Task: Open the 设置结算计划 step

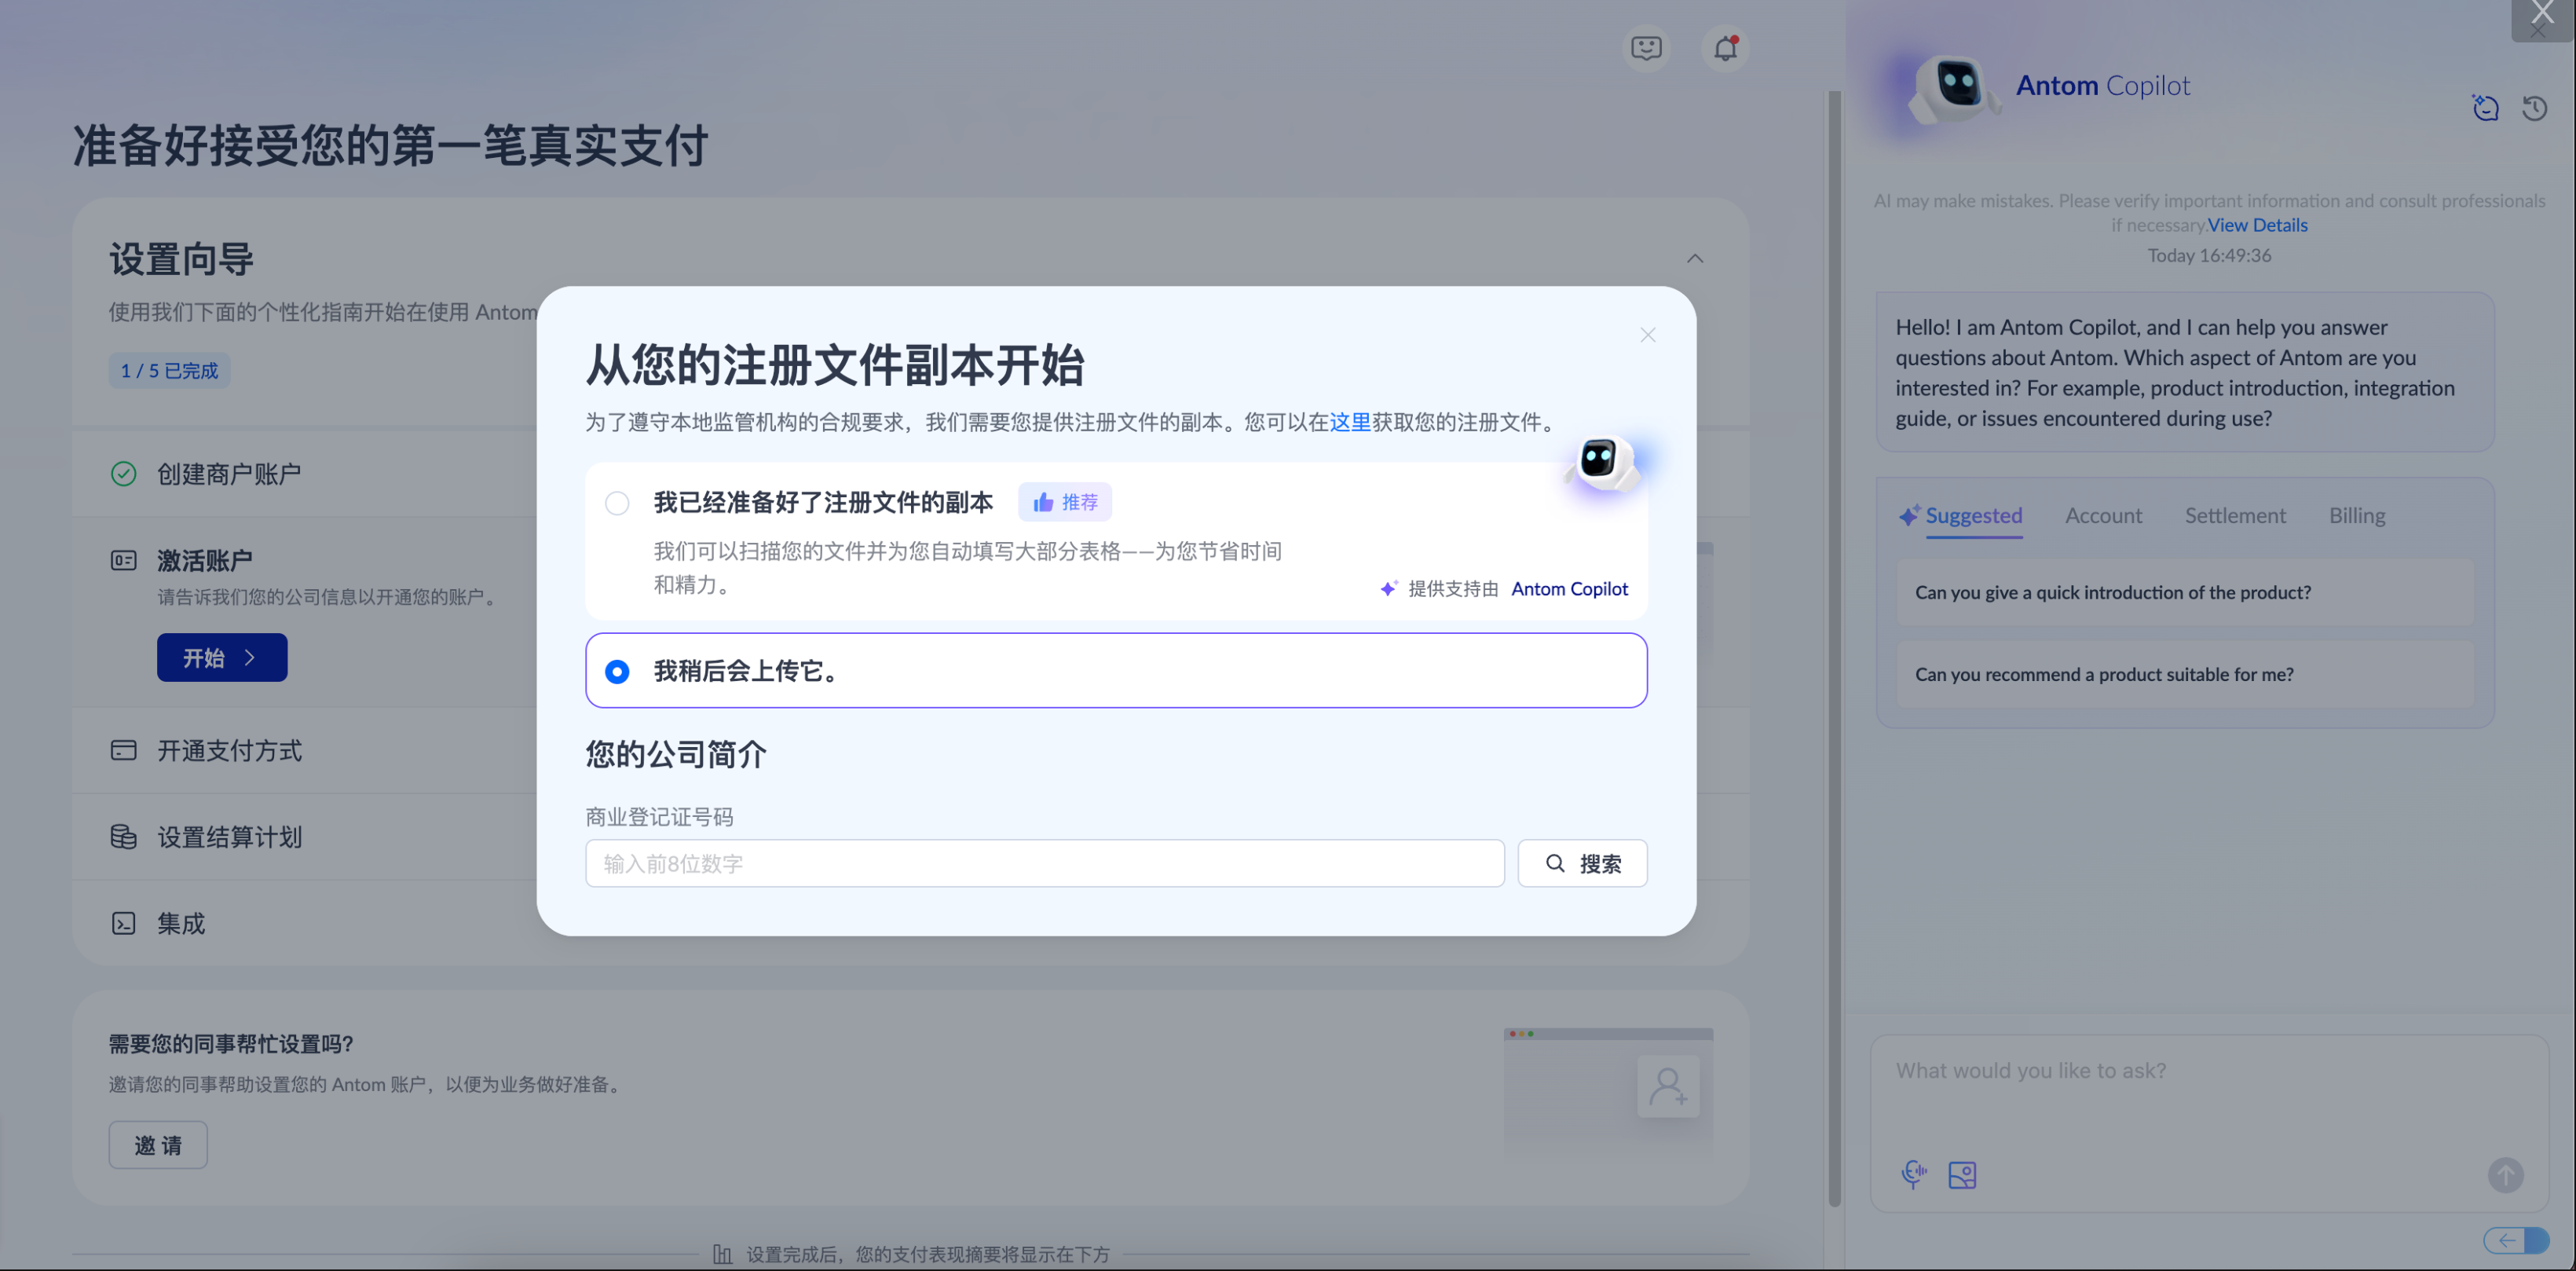Action: coord(229,836)
